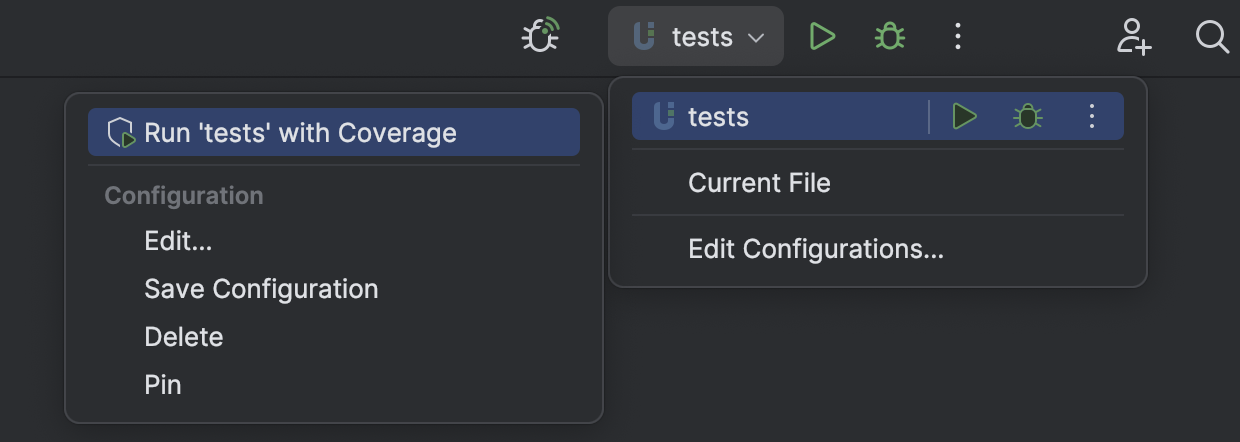The image size is (1240, 442).
Task: Open the popup row's three-dot options
Action: [x=1092, y=117]
